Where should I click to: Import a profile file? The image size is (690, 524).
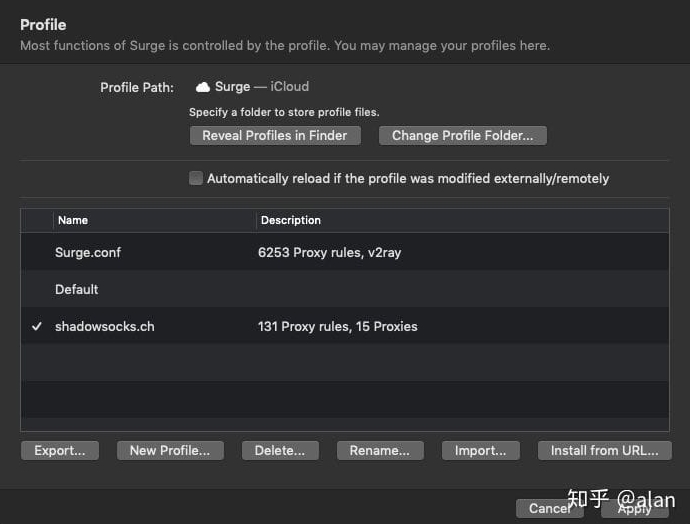pyautogui.click(x=481, y=451)
